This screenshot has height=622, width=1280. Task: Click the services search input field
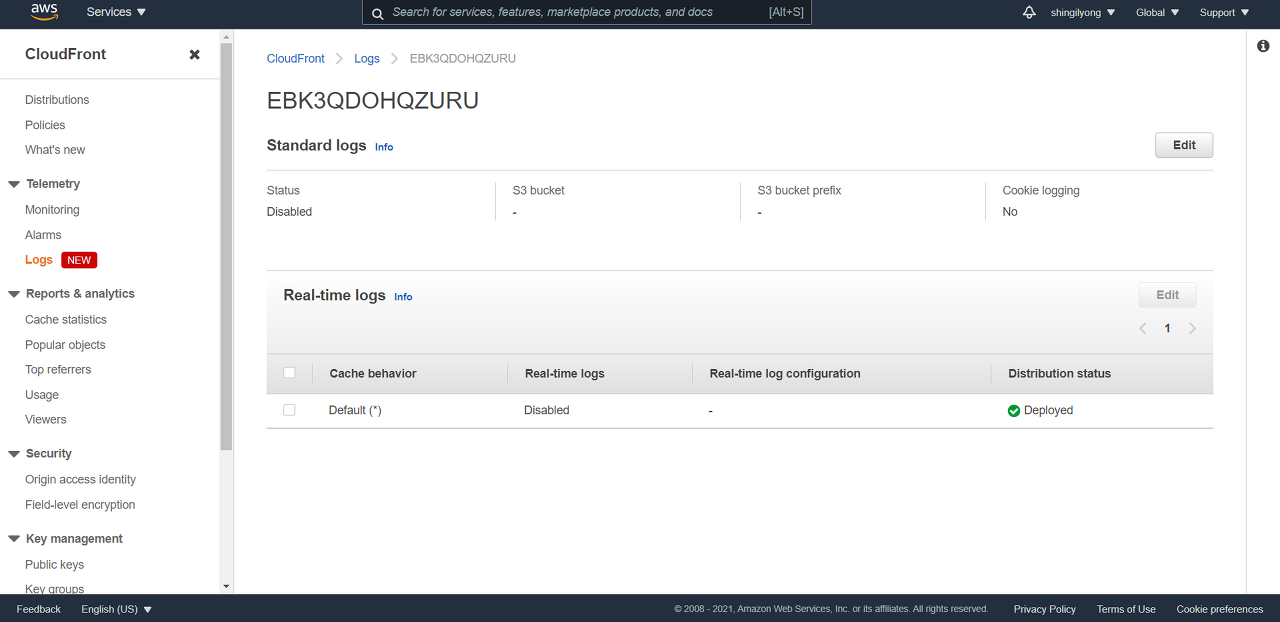tap(587, 12)
